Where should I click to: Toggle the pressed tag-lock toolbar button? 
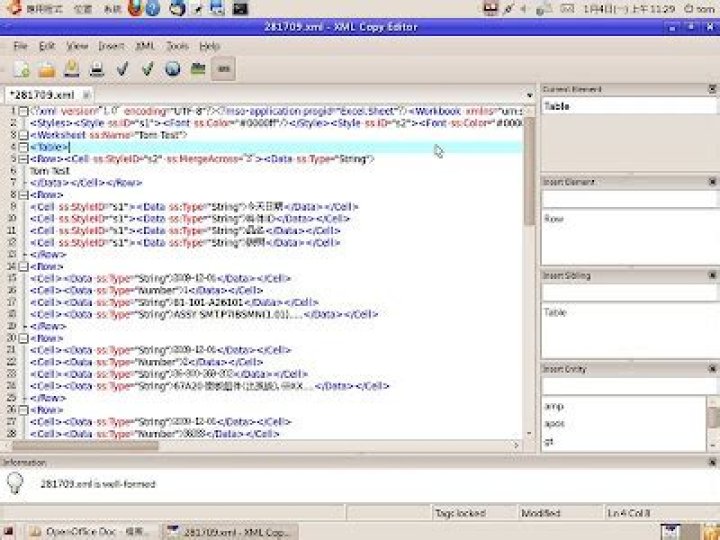(x=224, y=69)
